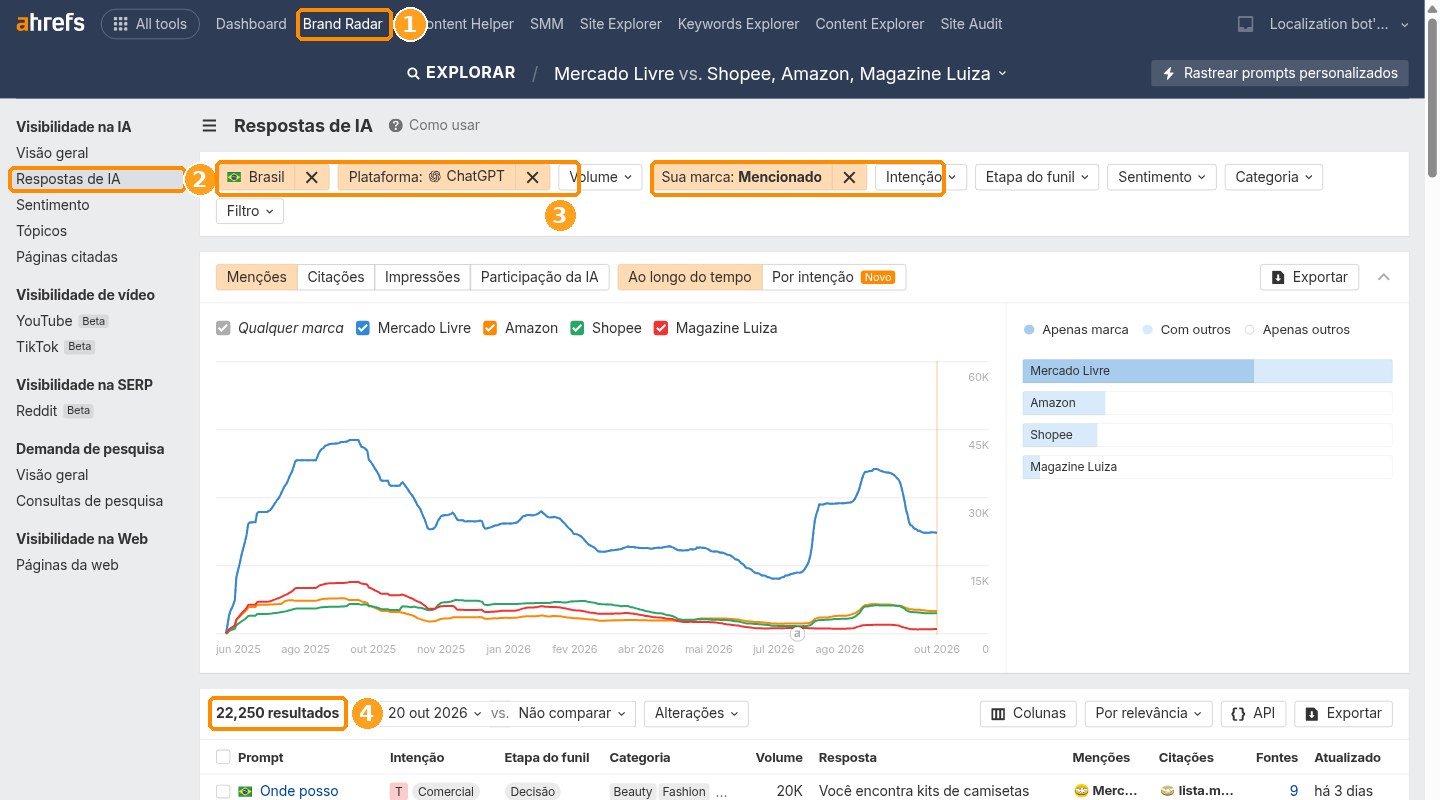
Task: Toggle the Amazon series checkbox
Action: [490, 328]
